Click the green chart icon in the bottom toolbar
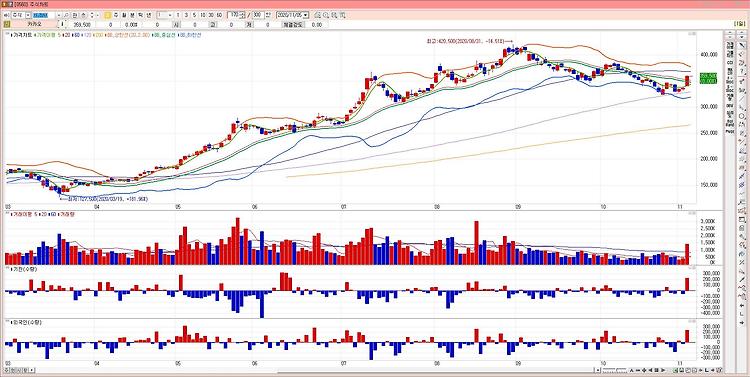The image size is (750, 377). [x=675, y=370]
